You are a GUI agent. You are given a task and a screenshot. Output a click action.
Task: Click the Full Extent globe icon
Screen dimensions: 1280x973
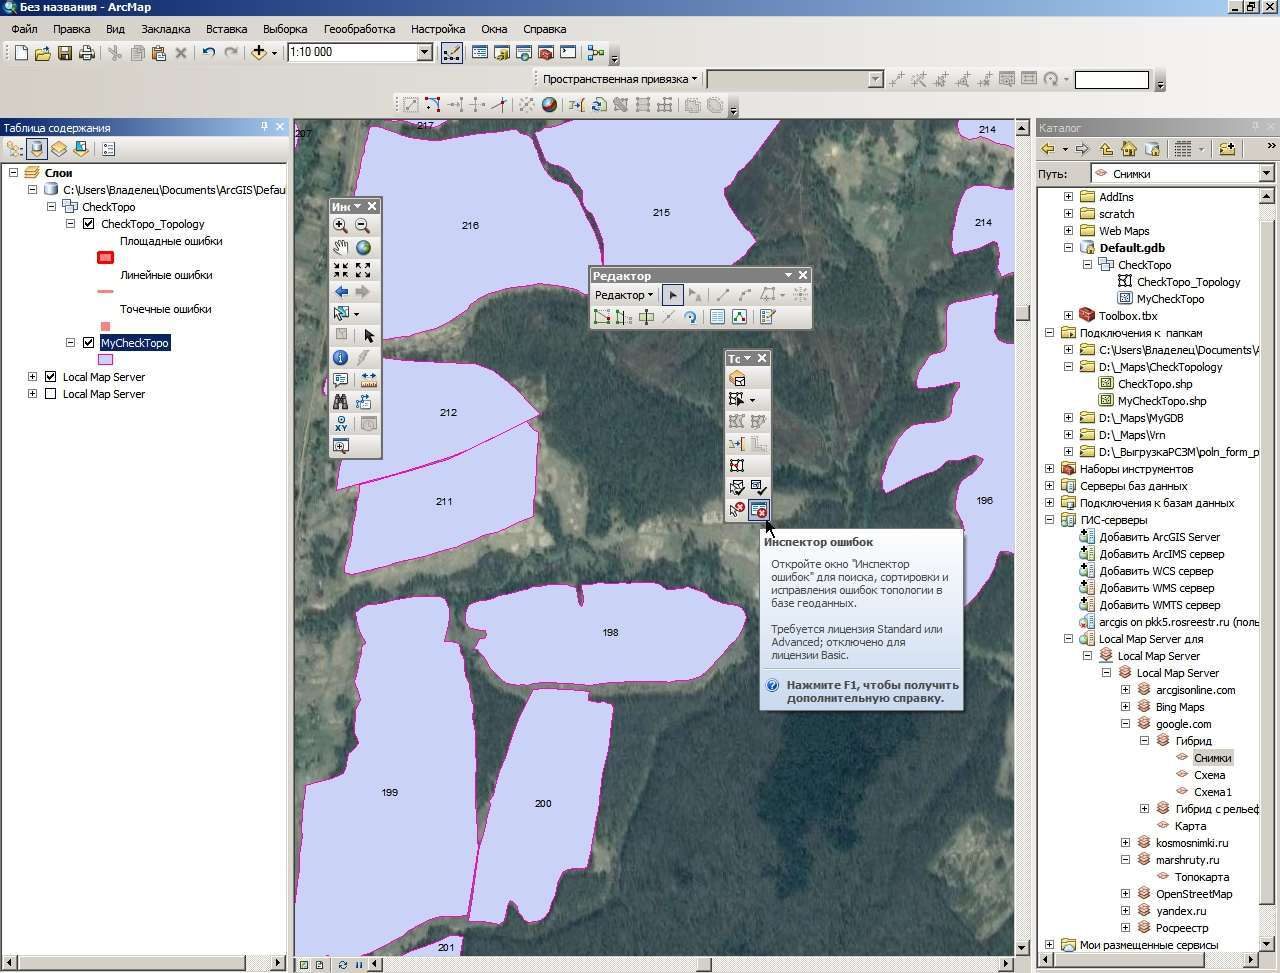(363, 248)
